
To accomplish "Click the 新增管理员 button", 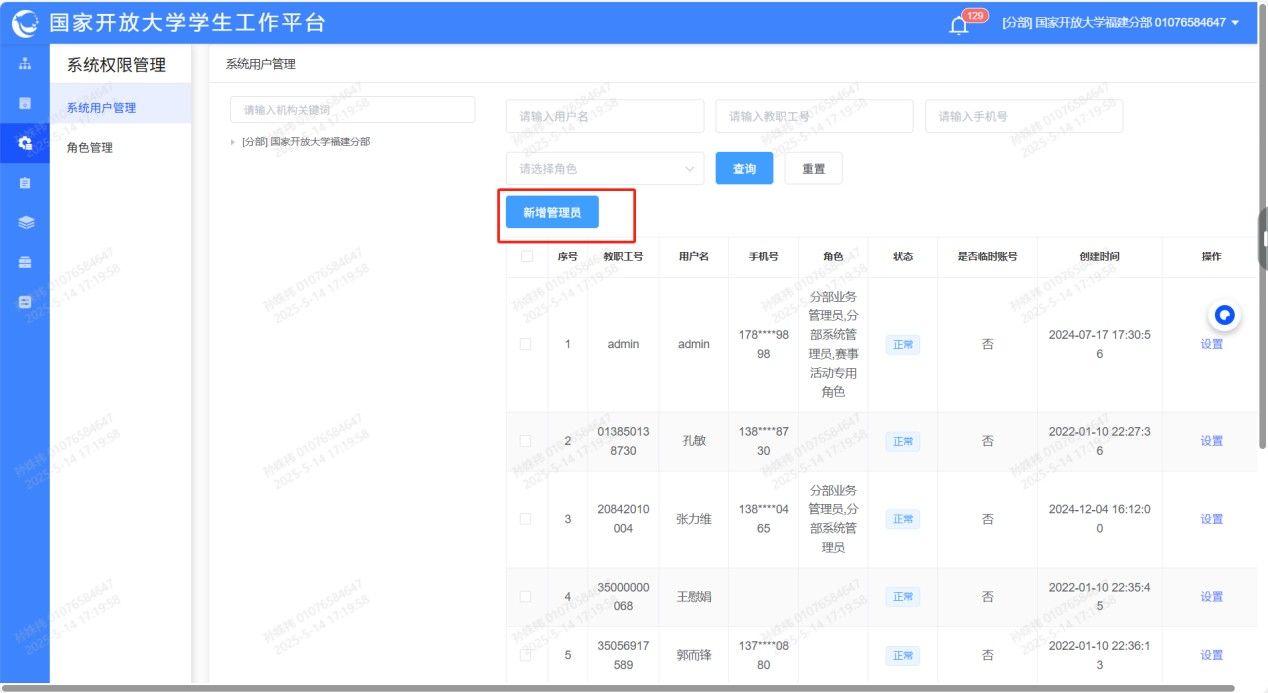I will 552,213.
